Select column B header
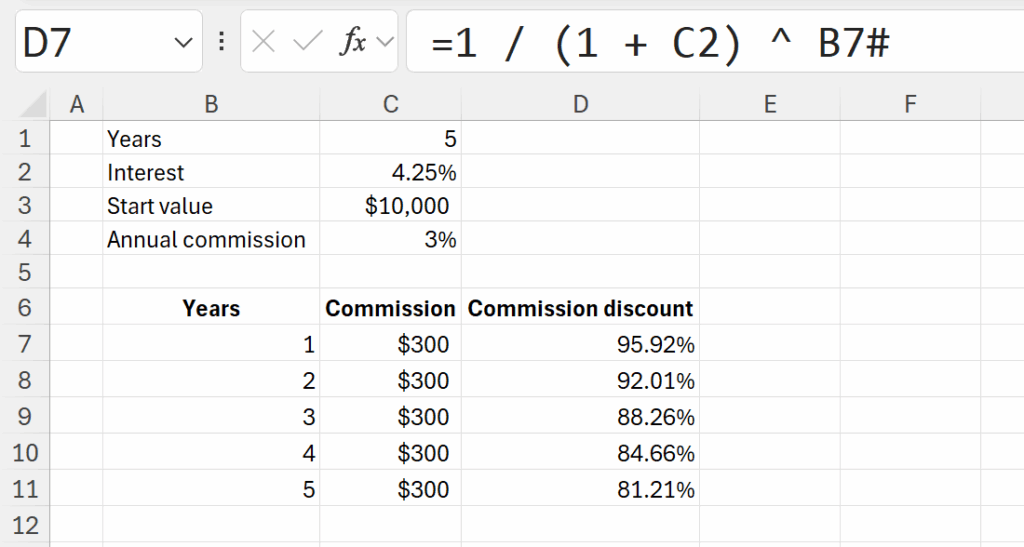The height and width of the screenshot is (547, 1024). point(211,103)
